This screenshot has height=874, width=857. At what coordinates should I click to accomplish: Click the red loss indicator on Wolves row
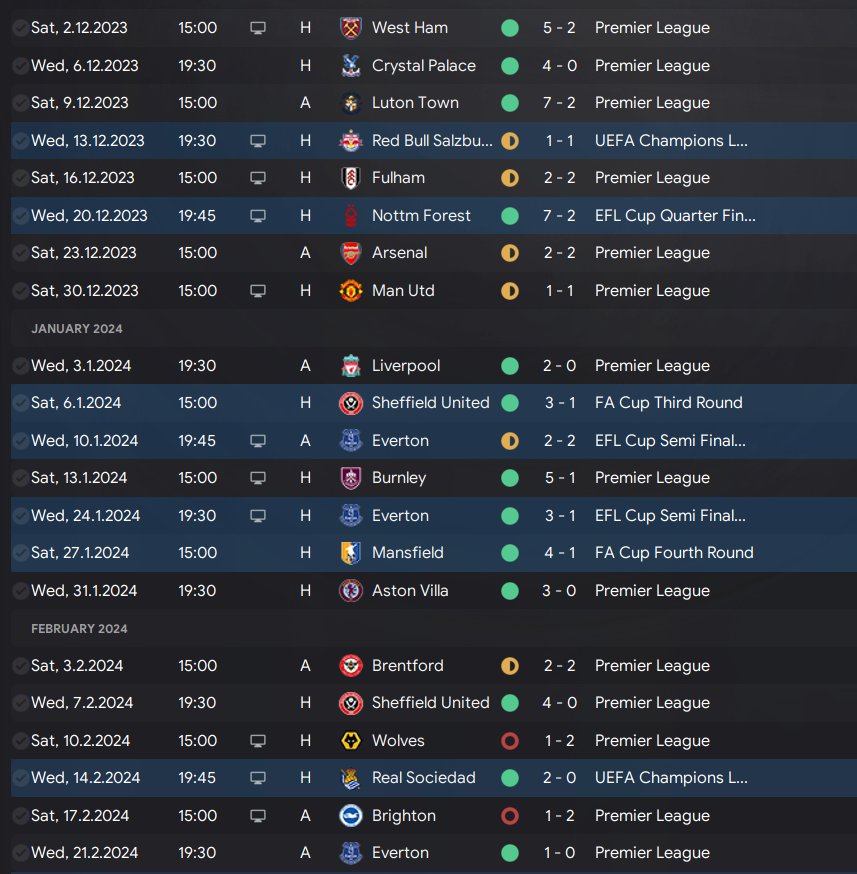point(510,741)
